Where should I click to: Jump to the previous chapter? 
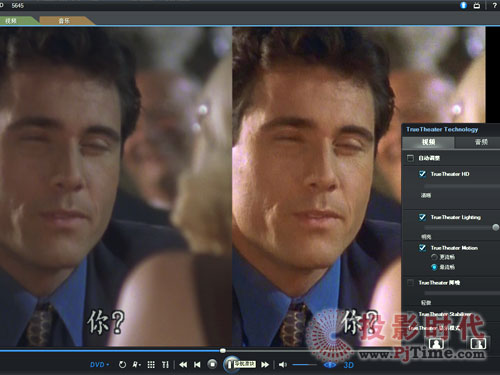click(x=197, y=365)
